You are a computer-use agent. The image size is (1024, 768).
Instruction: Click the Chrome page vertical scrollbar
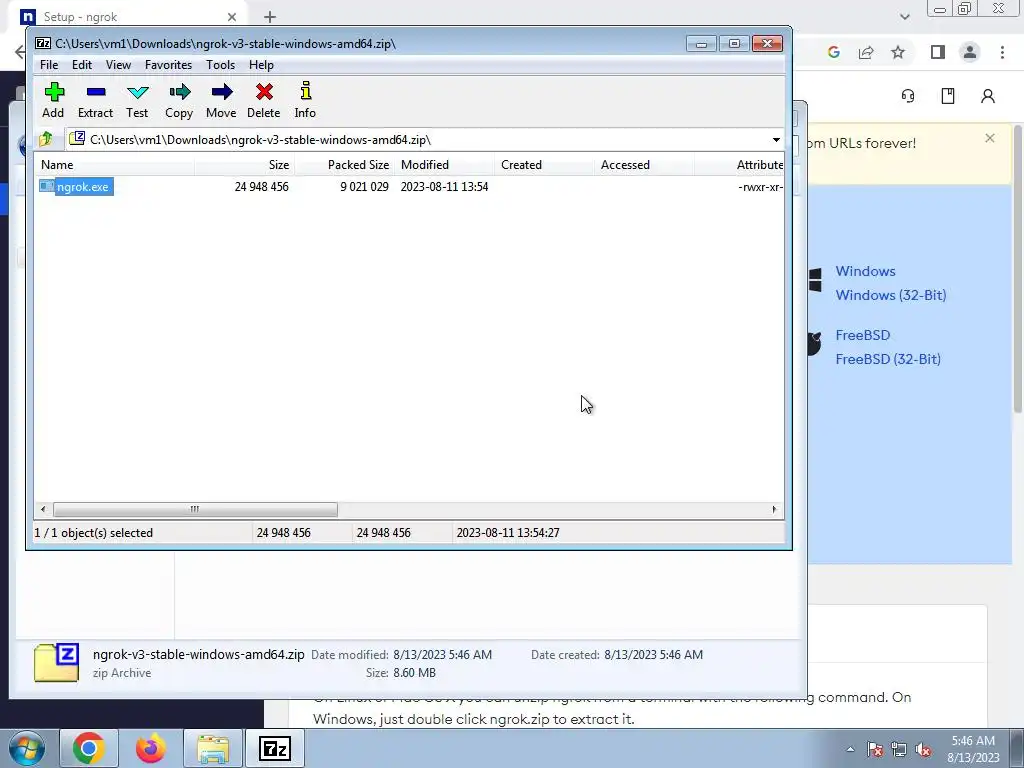click(x=1017, y=268)
